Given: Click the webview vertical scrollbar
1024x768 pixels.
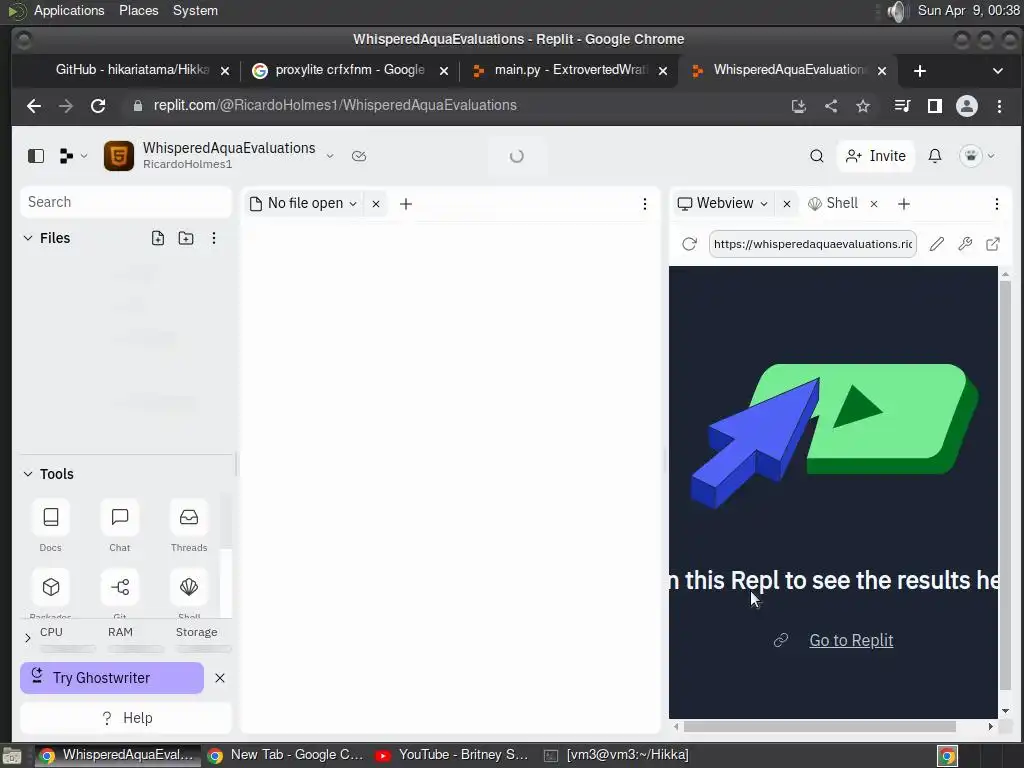Looking at the screenshot, I should 1005,483.
